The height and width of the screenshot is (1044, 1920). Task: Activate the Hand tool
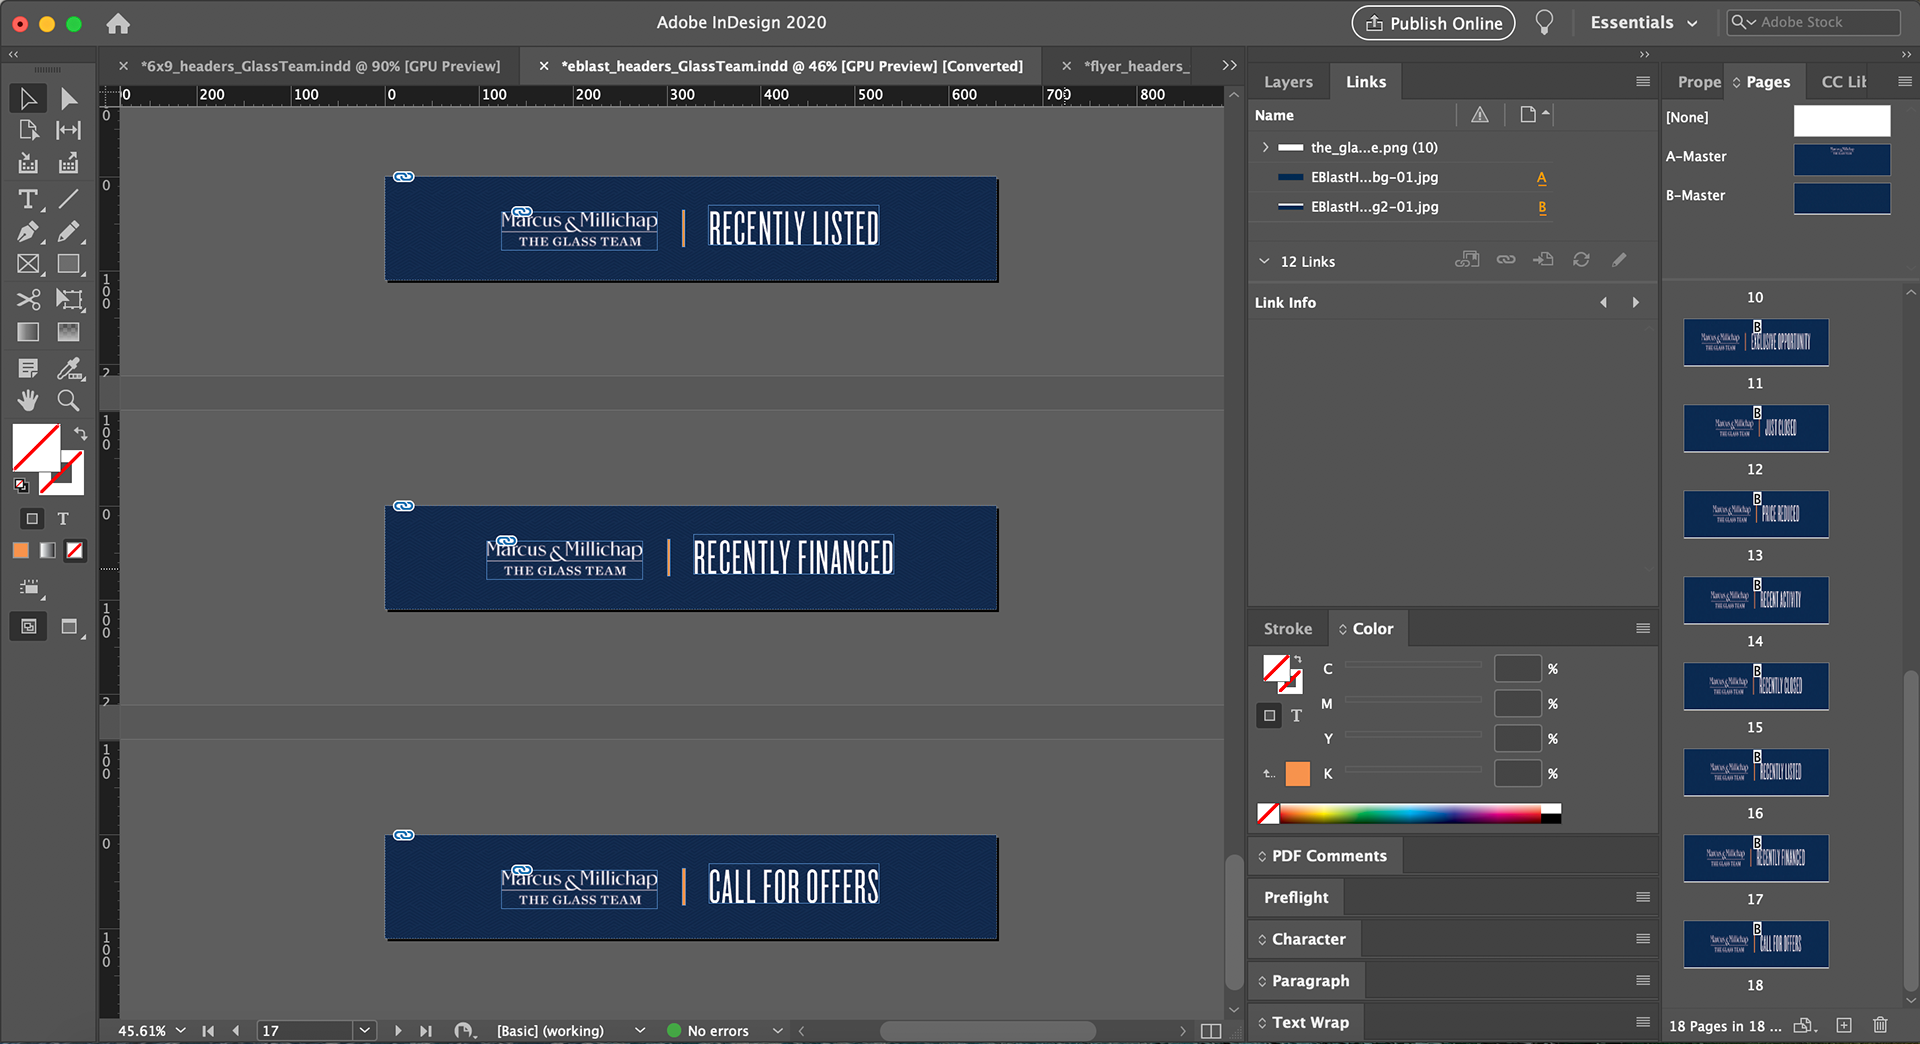pyautogui.click(x=28, y=400)
